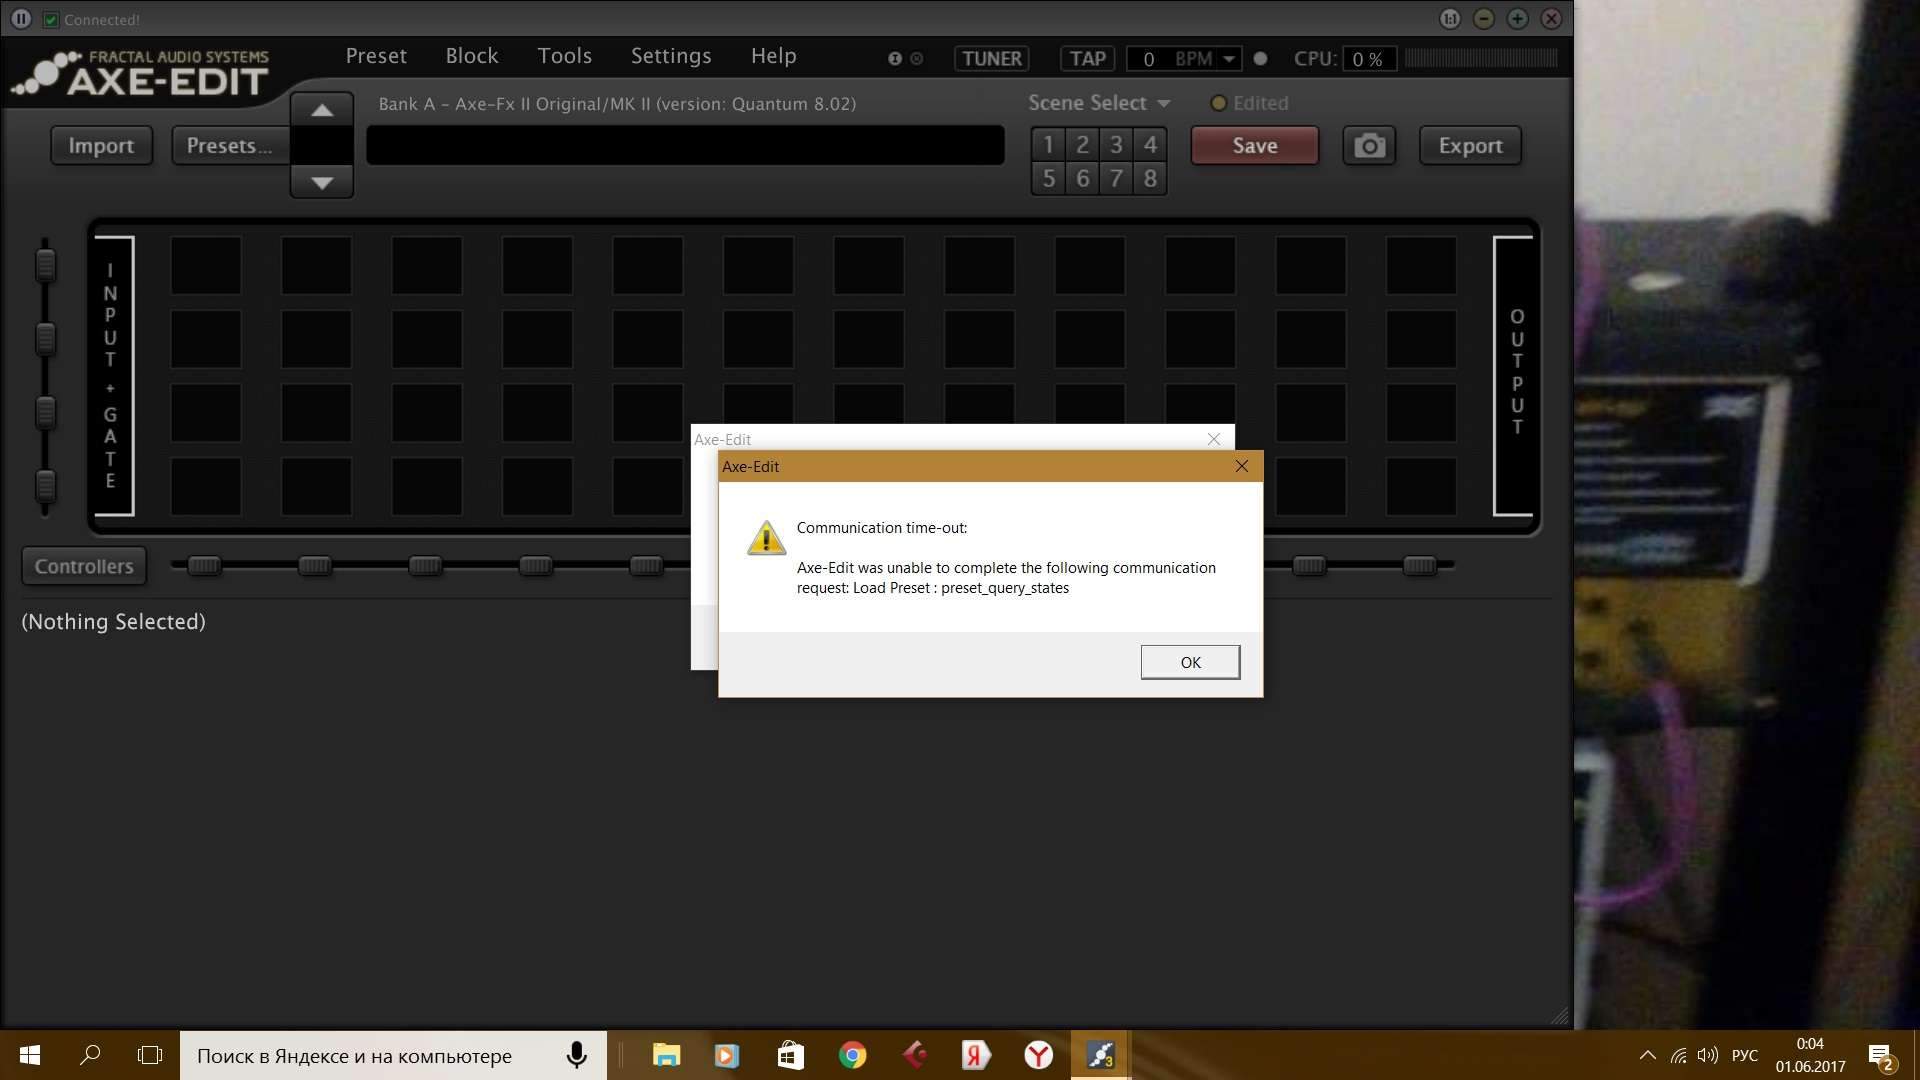The height and width of the screenshot is (1080, 1920).
Task: Click the TUNER button
Action: pos(991,59)
